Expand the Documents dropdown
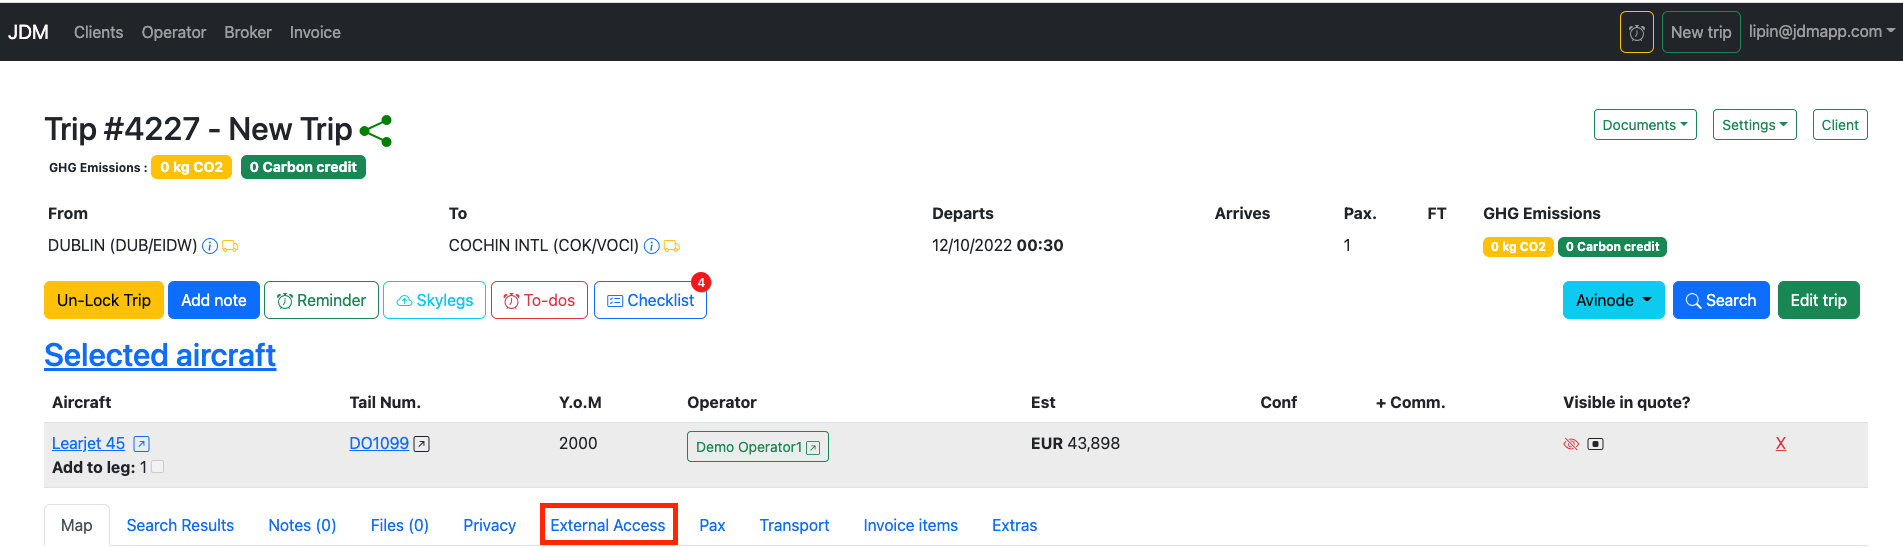Image resolution: width=1903 pixels, height=547 pixels. point(1644,125)
